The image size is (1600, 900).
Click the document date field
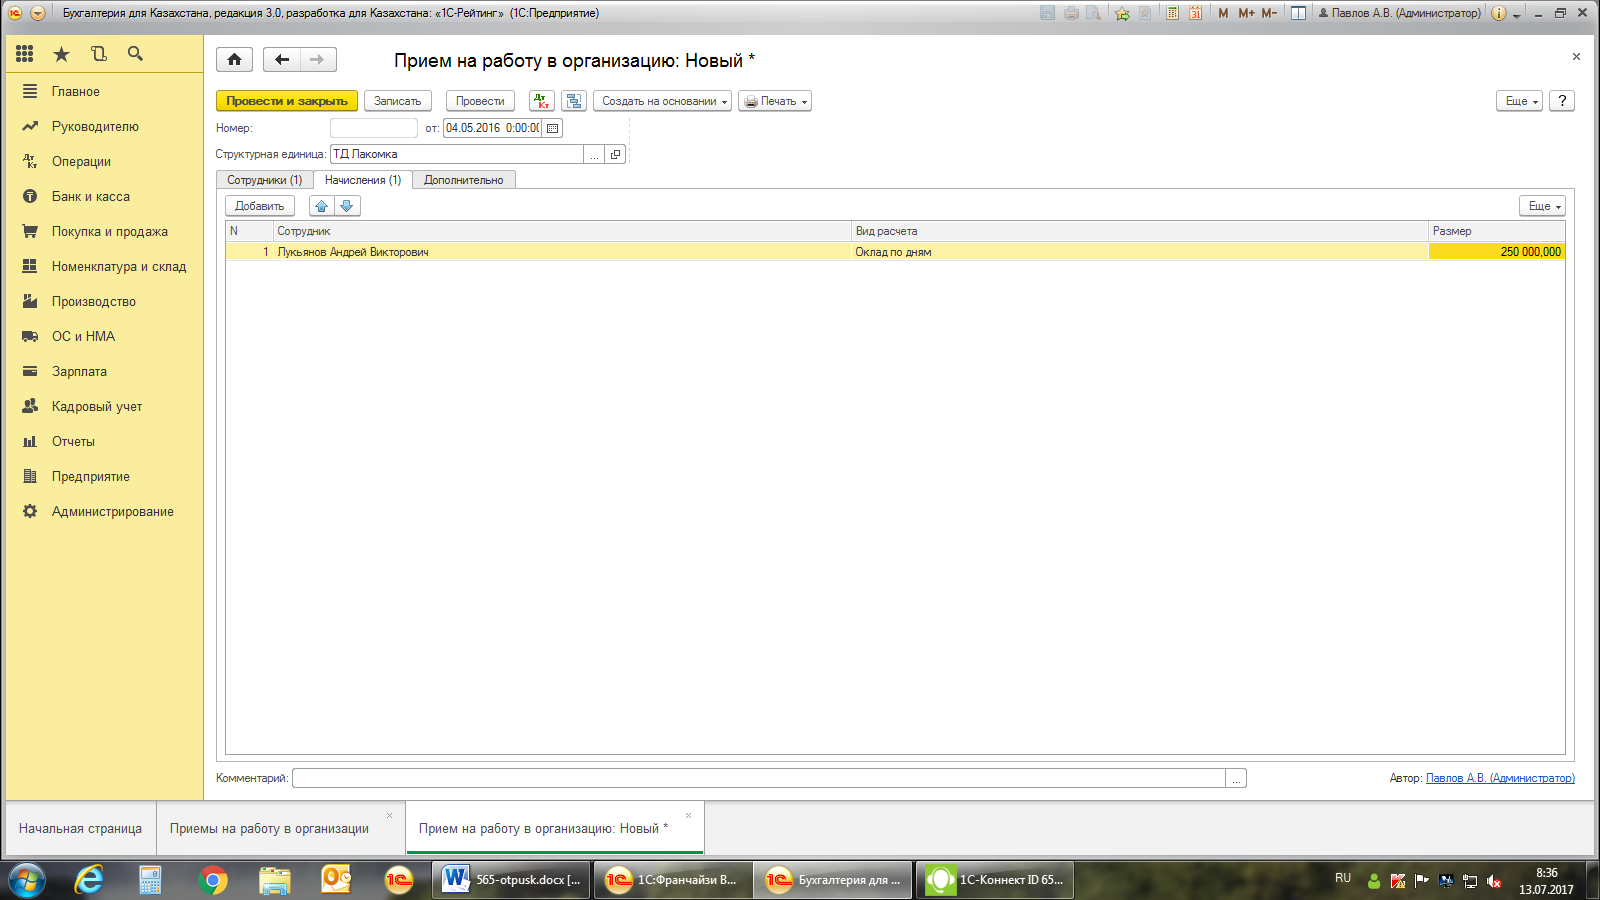pyautogui.click(x=493, y=128)
